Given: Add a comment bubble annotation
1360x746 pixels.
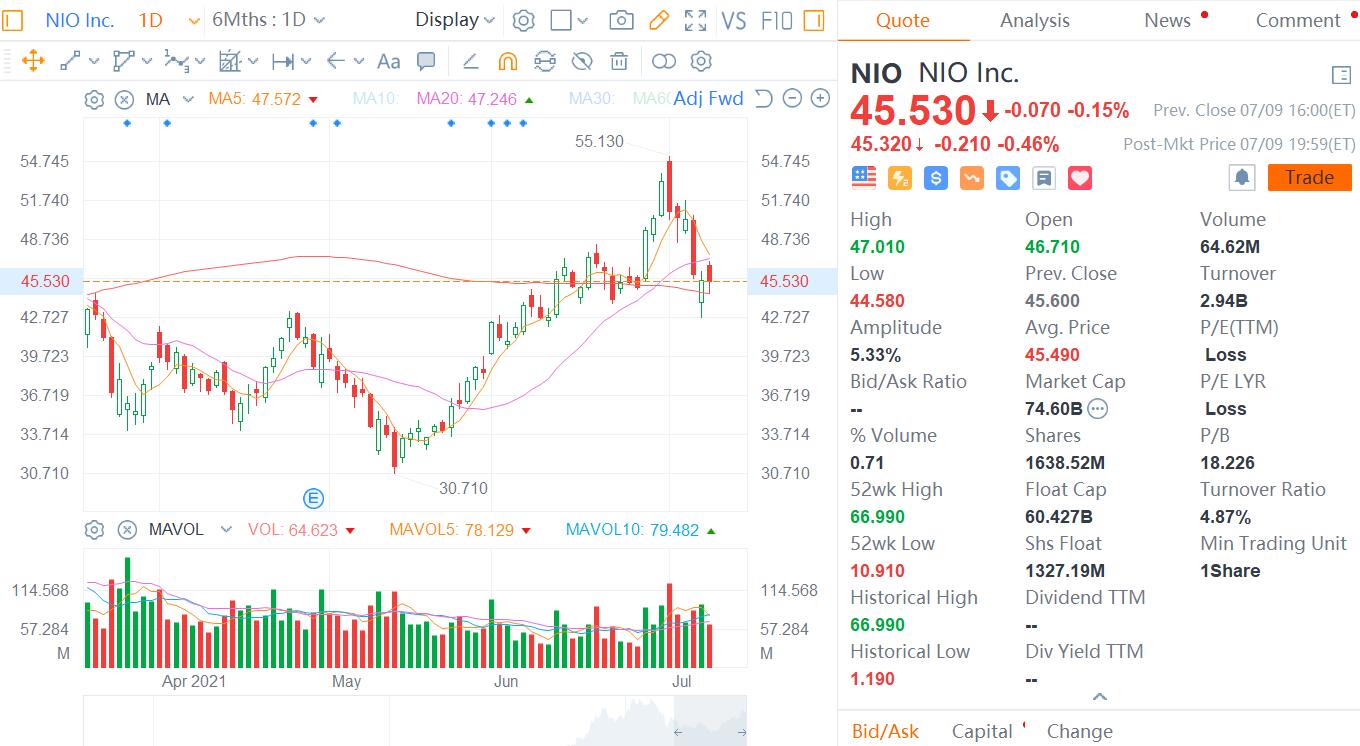Looking at the screenshot, I should tap(426, 62).
